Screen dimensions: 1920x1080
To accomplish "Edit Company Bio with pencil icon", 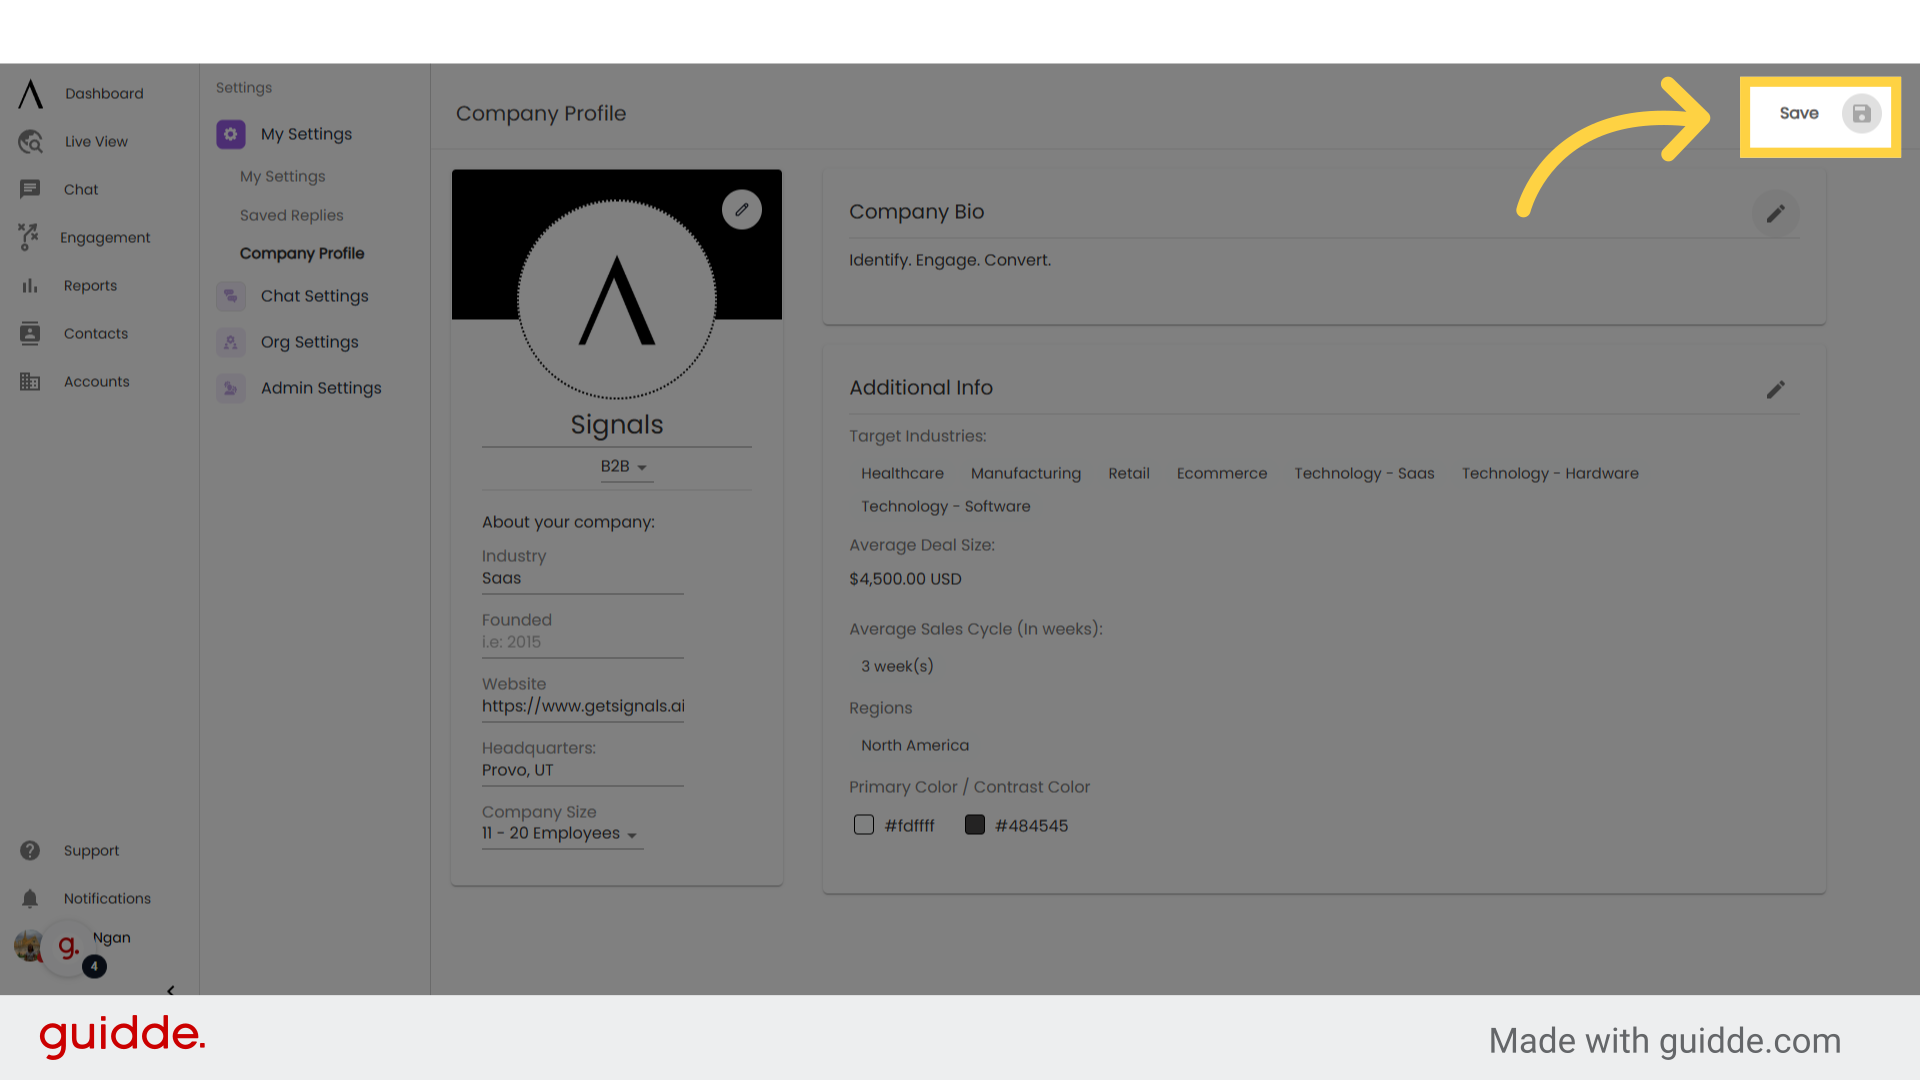I will (1776, 214).
